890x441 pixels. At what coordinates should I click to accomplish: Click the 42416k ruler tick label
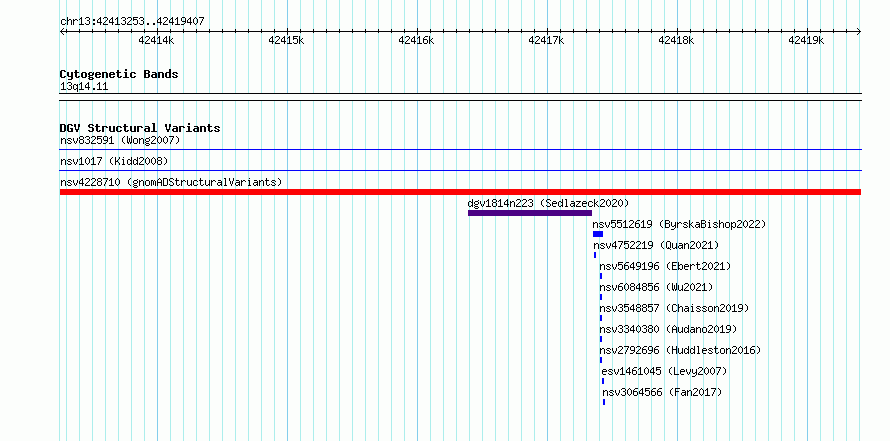[x=416, y=40]
